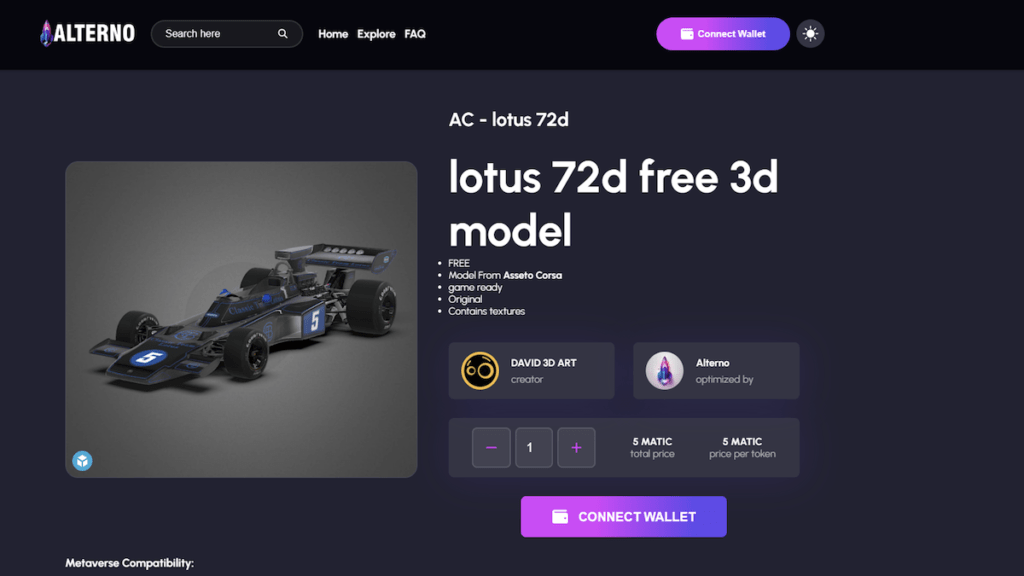
Task: Click the large CONNECT WALLET button
Action: point(624,517)
